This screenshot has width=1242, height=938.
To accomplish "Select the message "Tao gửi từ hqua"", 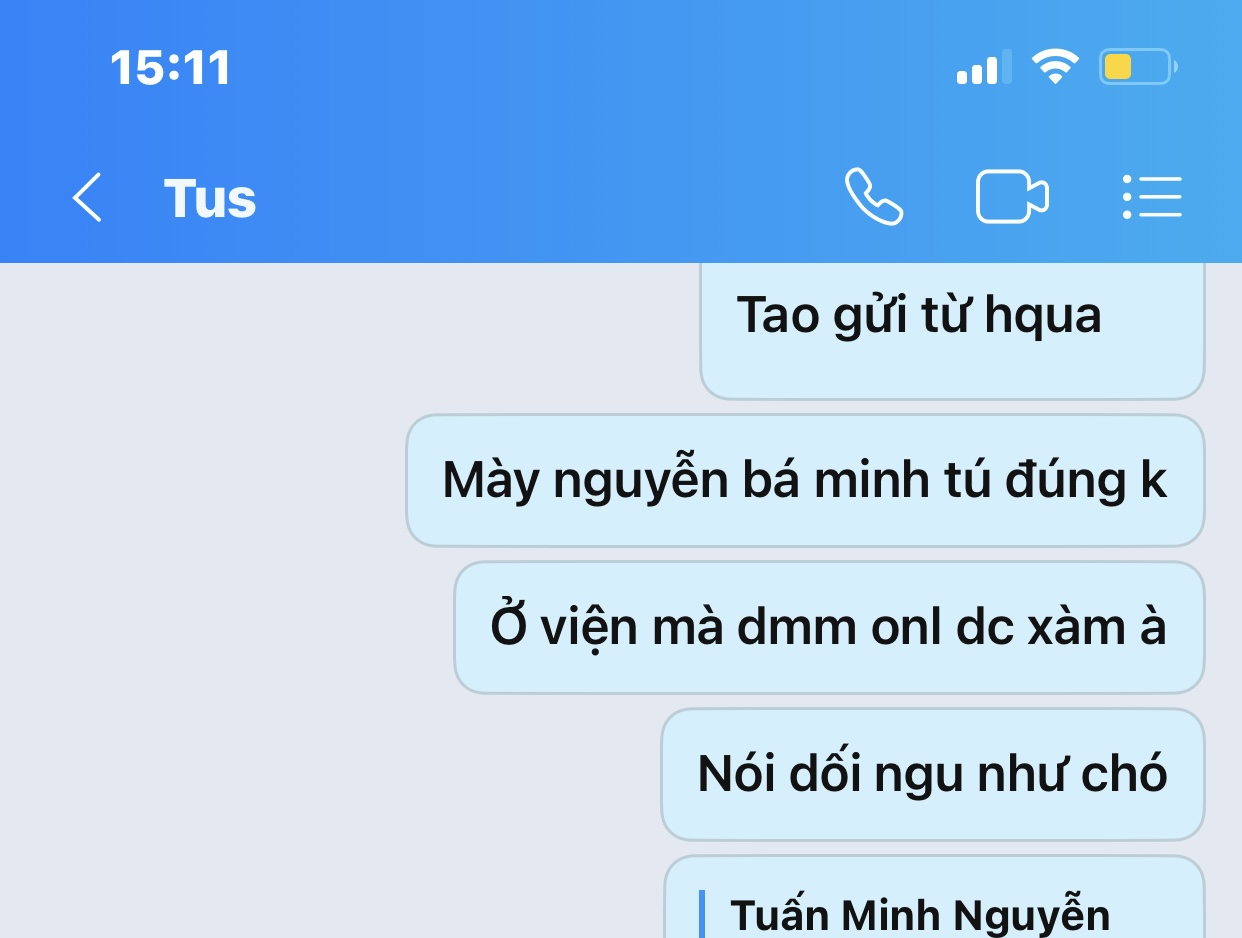I will (952, 330).
